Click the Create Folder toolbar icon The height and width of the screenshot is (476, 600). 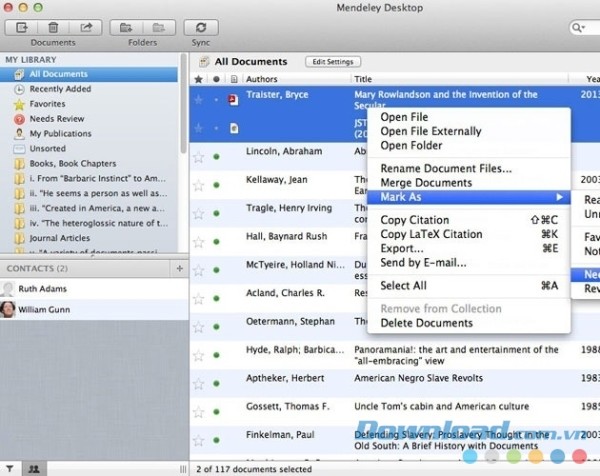click(x=125, y=27)
